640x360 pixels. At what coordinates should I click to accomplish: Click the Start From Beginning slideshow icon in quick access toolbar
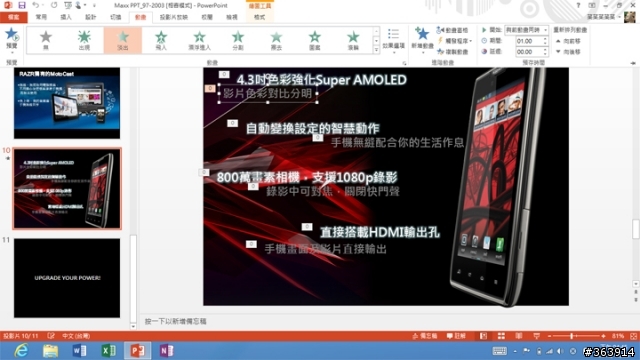pos(67,5)
